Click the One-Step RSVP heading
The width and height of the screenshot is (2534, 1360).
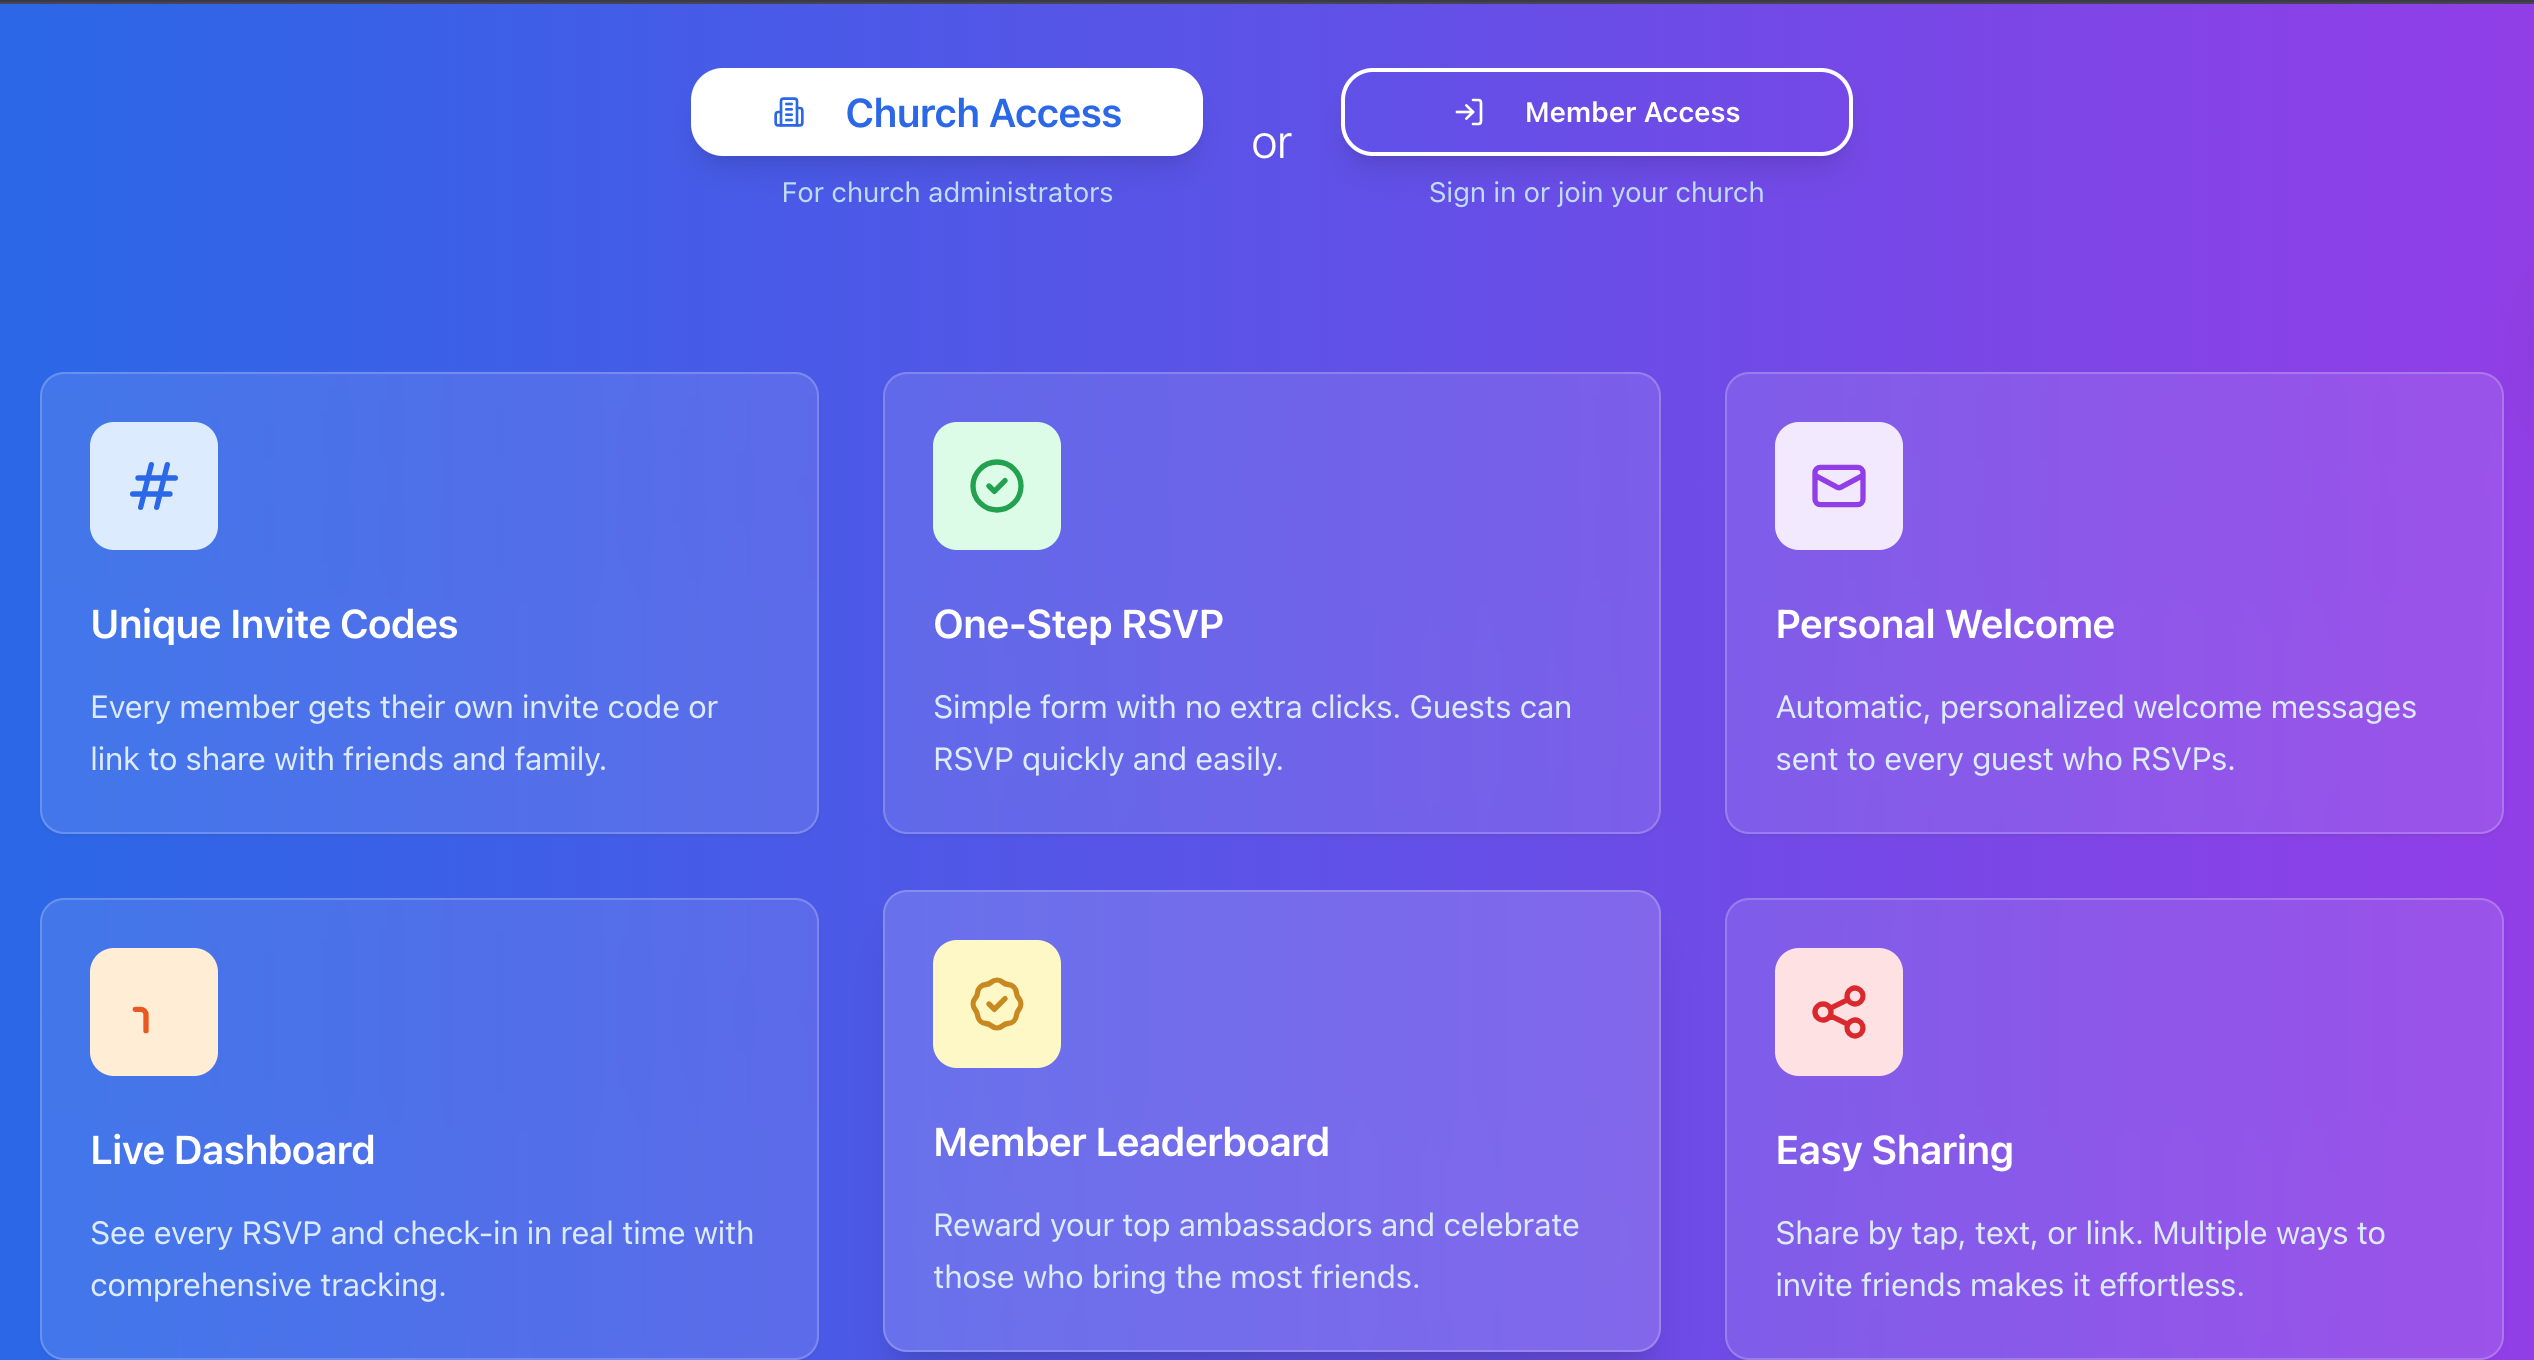click(1078, 624)
